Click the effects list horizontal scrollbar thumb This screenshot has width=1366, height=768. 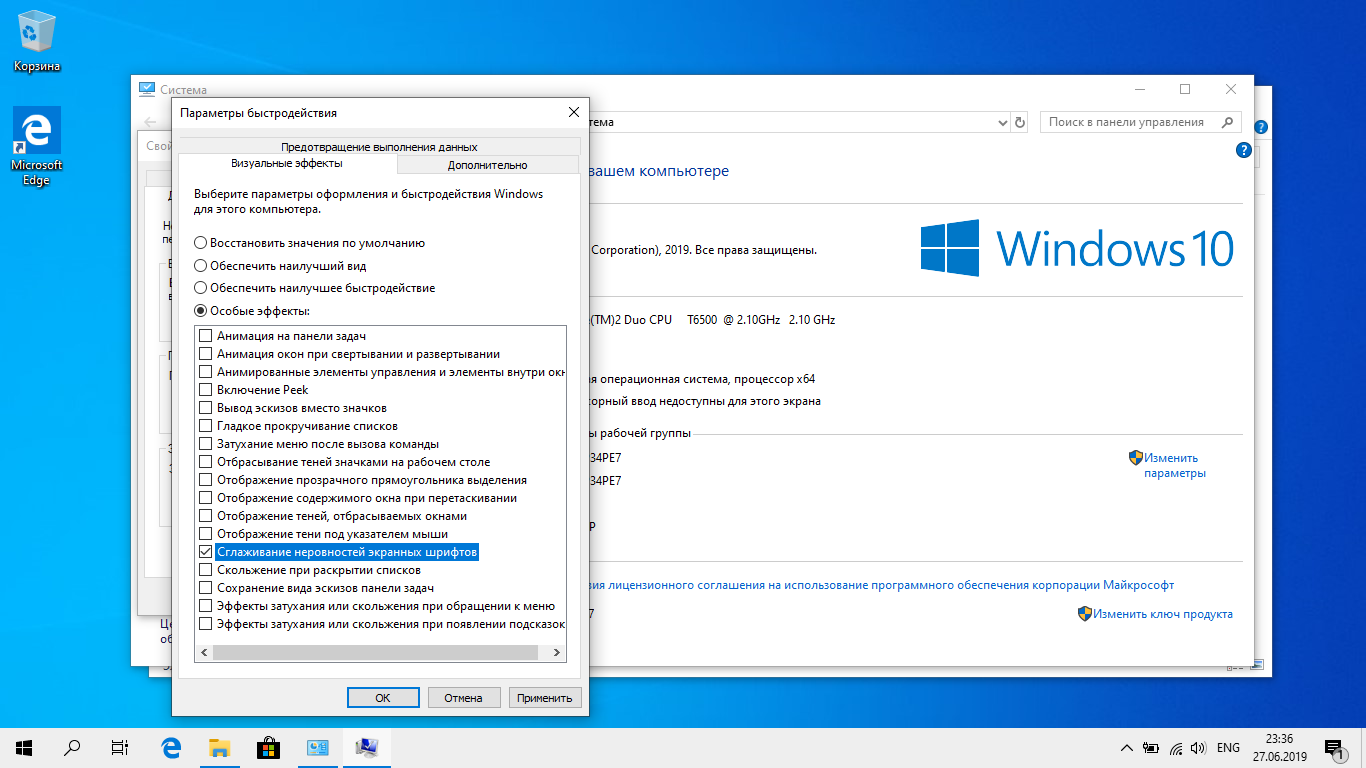click(x=375, y=653)
